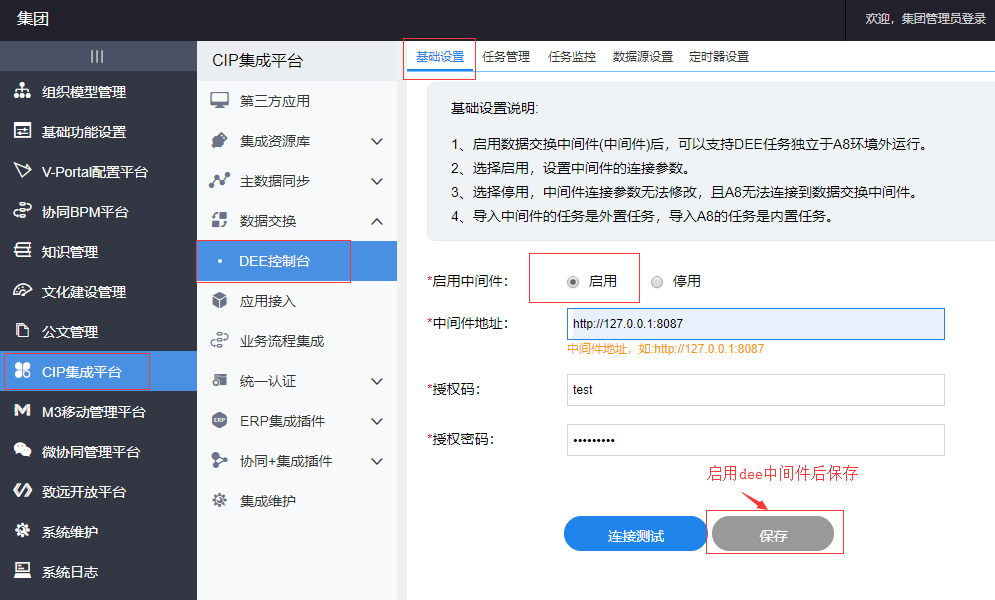Image resolution: width=995 pixels, height=600 pixels.
Task: Click the V-Portal配置平台 icon
Action: pos(22,171)
